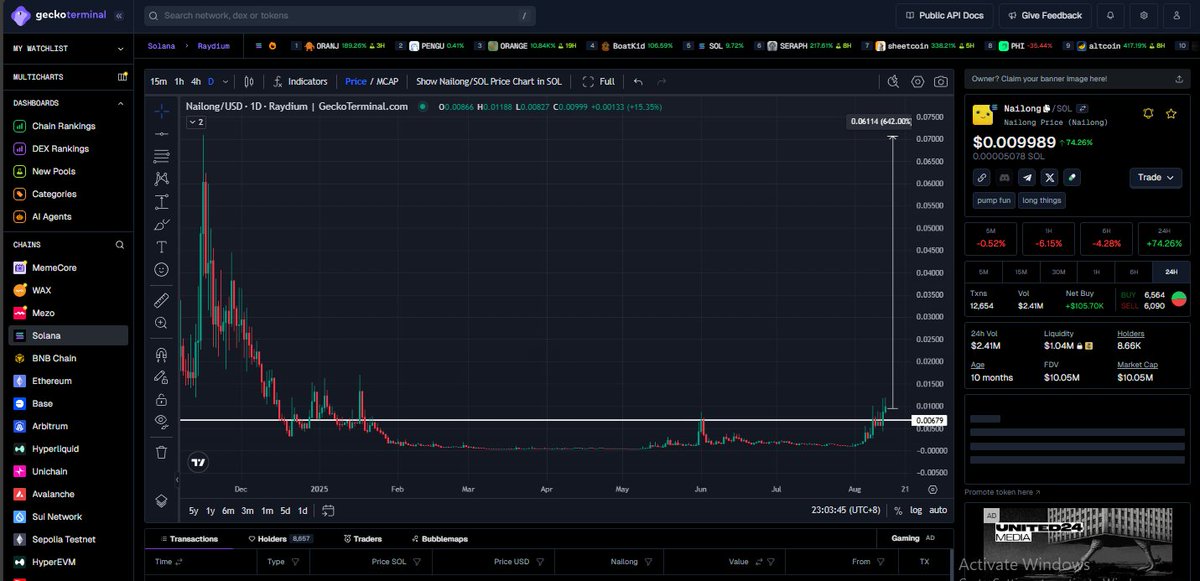Image resolution: width=1200 pixels, height=581 pixels.
Task: Click the quick search icon in chart toolbar
Action: click(x=894, y=82)
